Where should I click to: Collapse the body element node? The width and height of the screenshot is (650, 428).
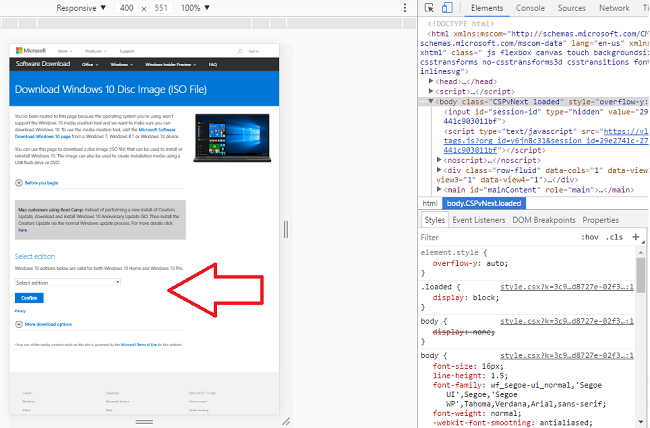click(431, 102)
